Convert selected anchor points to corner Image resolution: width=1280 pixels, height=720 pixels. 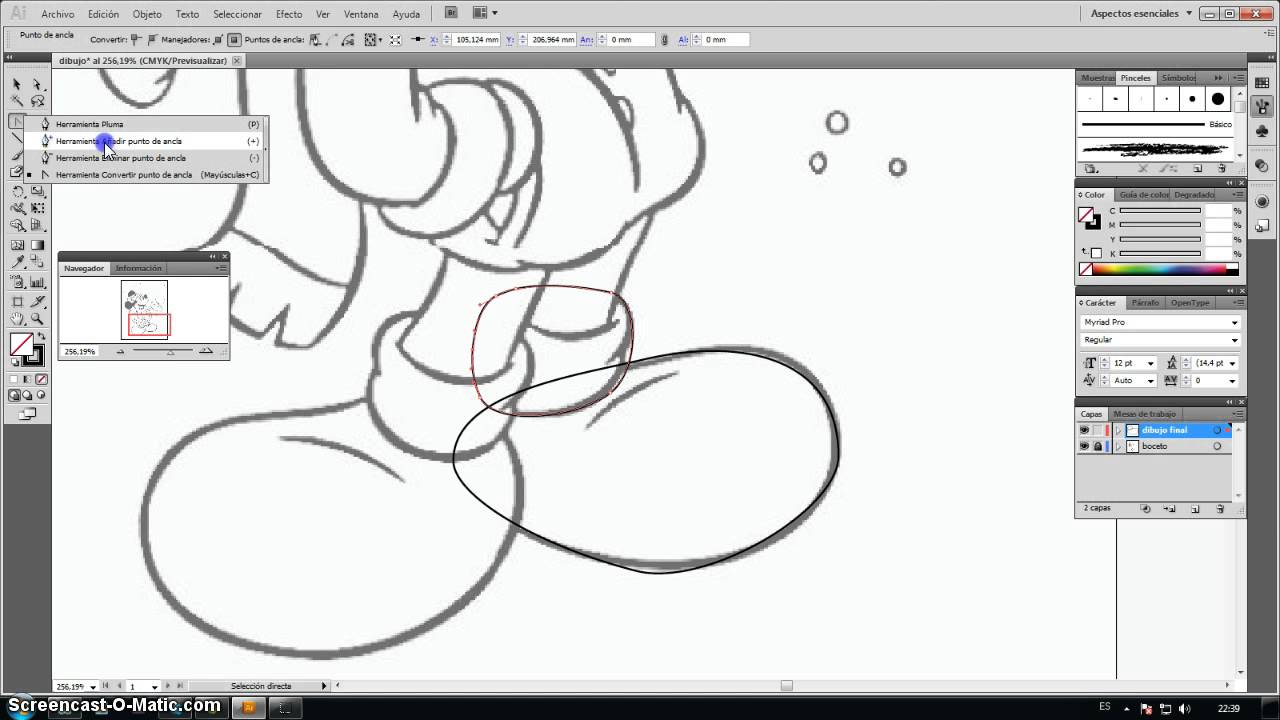pyautogui.click(x=136, y=40)
